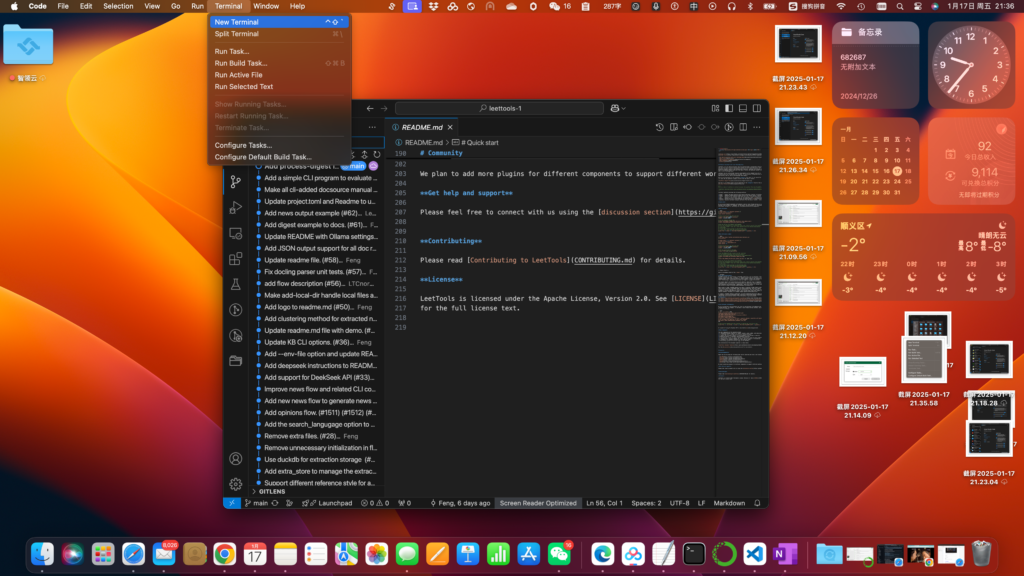
Task: Open the Run and Debug view
Action: (236, 208)
